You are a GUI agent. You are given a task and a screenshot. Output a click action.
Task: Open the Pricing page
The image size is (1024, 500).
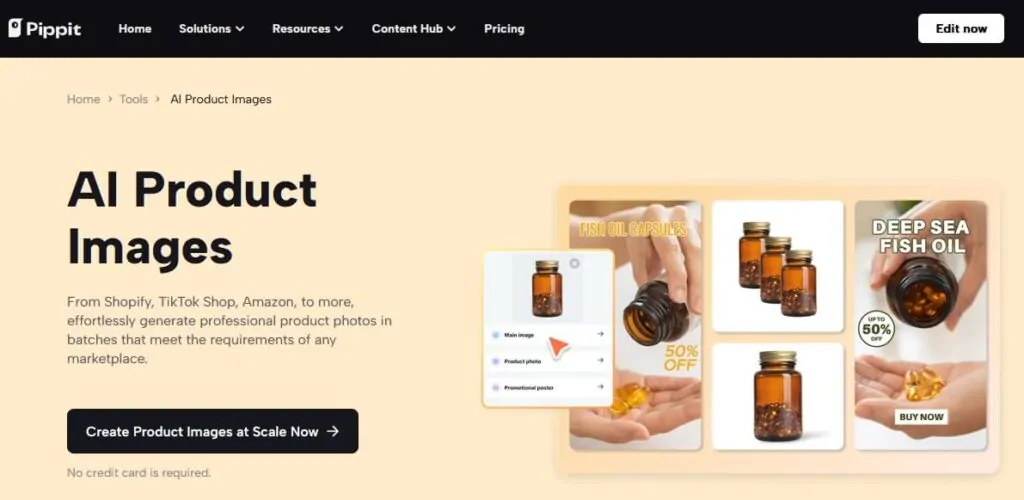coord(504,29)
